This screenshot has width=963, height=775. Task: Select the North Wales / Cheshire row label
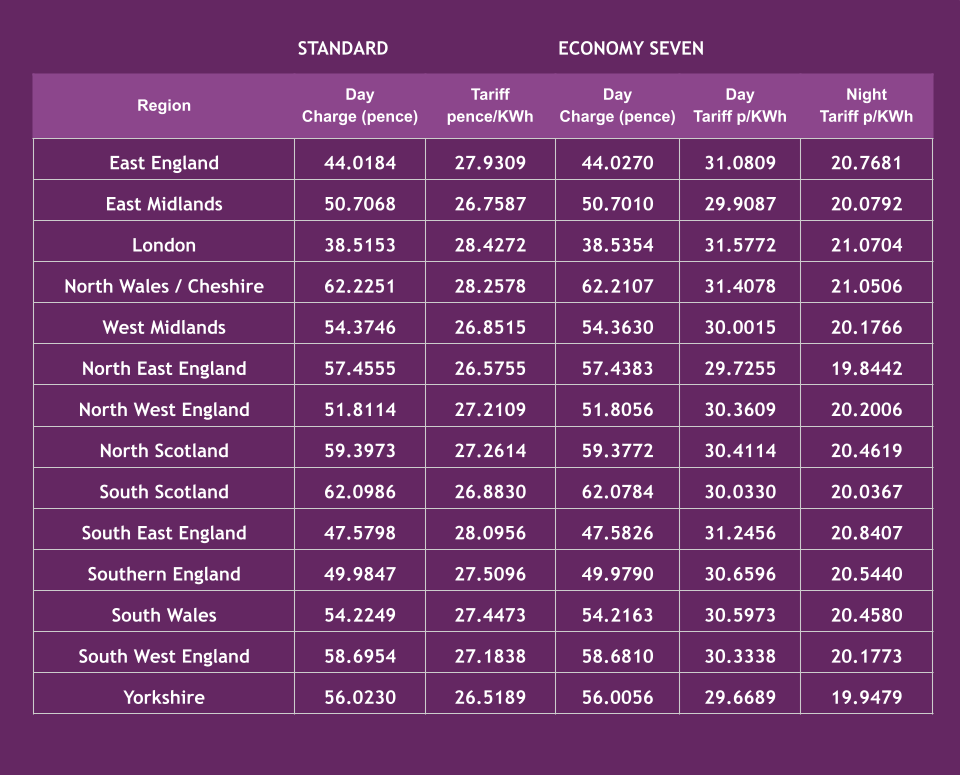[x=164, y=286]
